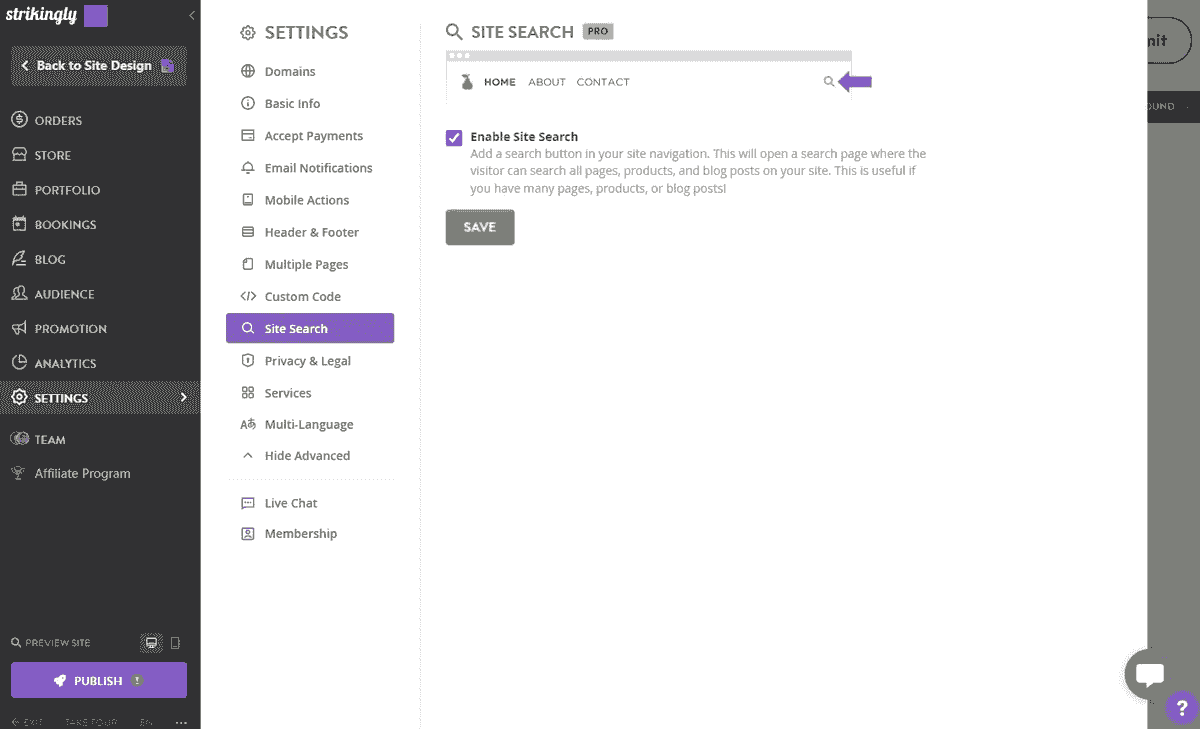Click the warning badge on Publish
The width and height of the screenshot is (1200, 729).
click(x=137, y=680)
